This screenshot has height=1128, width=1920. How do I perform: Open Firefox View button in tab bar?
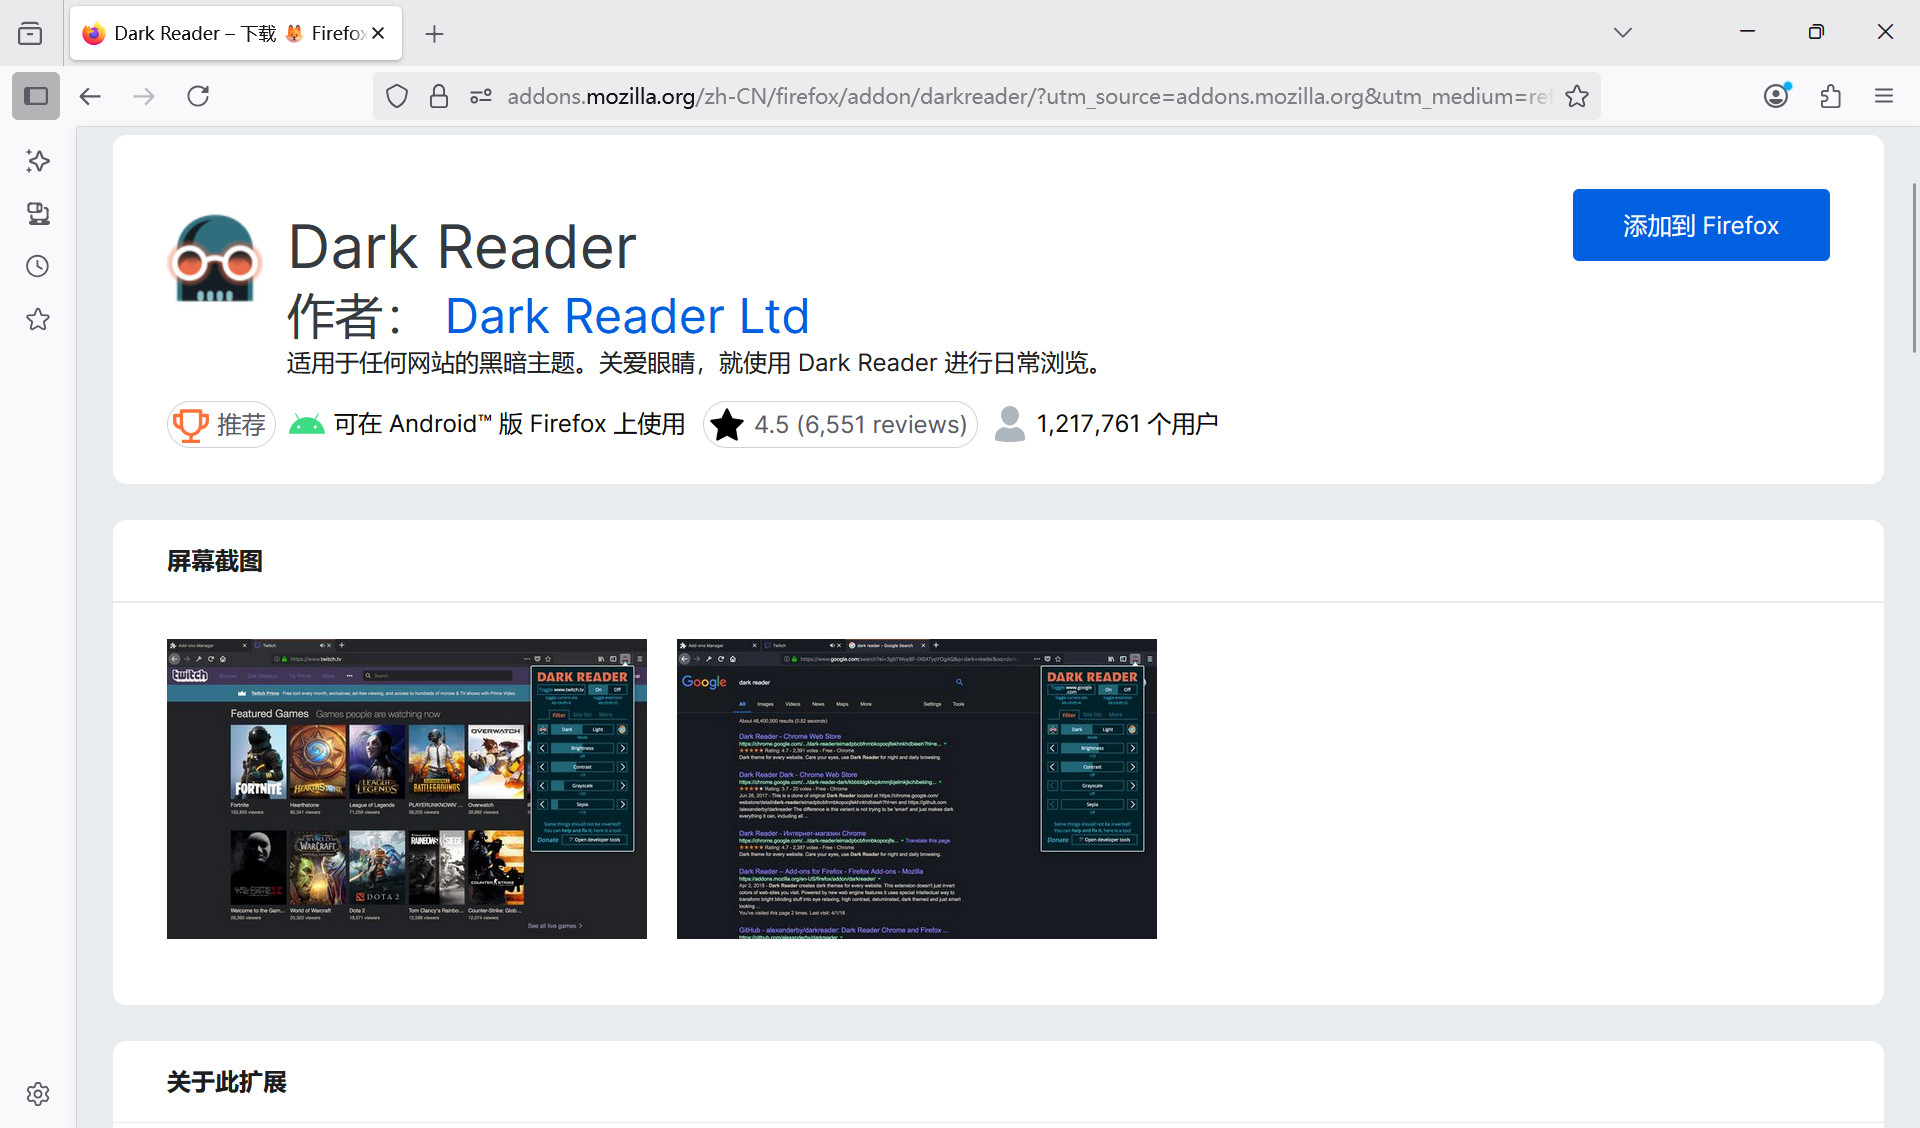pos(30,33)
